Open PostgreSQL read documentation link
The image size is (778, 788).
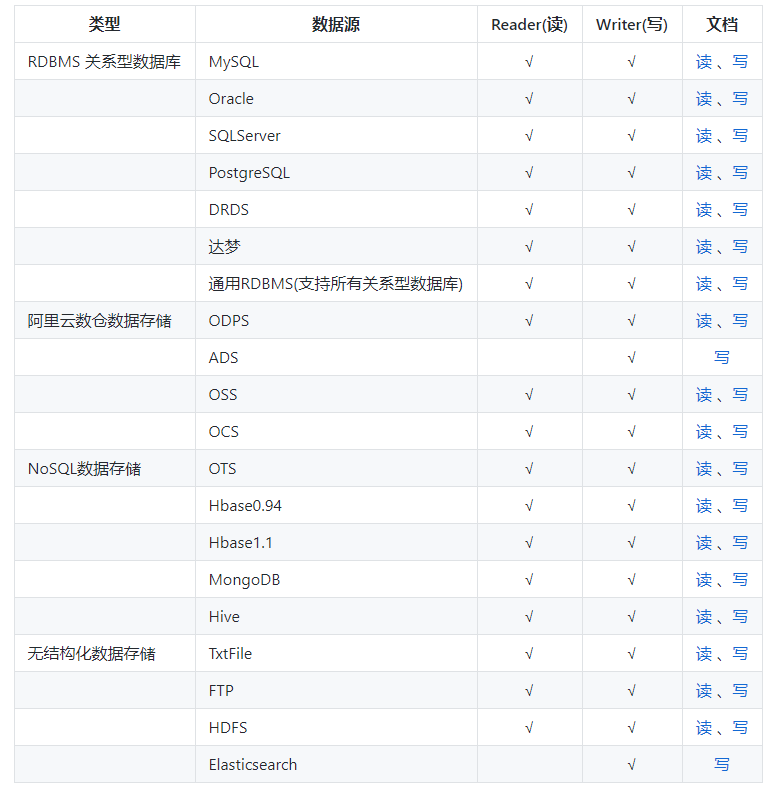click(704, 173)
